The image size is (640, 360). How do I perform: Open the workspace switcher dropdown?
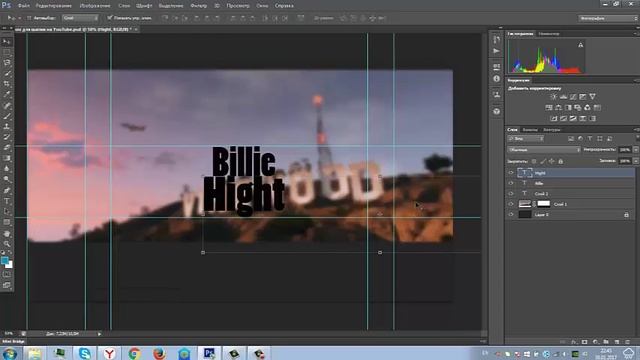point(608,18)
